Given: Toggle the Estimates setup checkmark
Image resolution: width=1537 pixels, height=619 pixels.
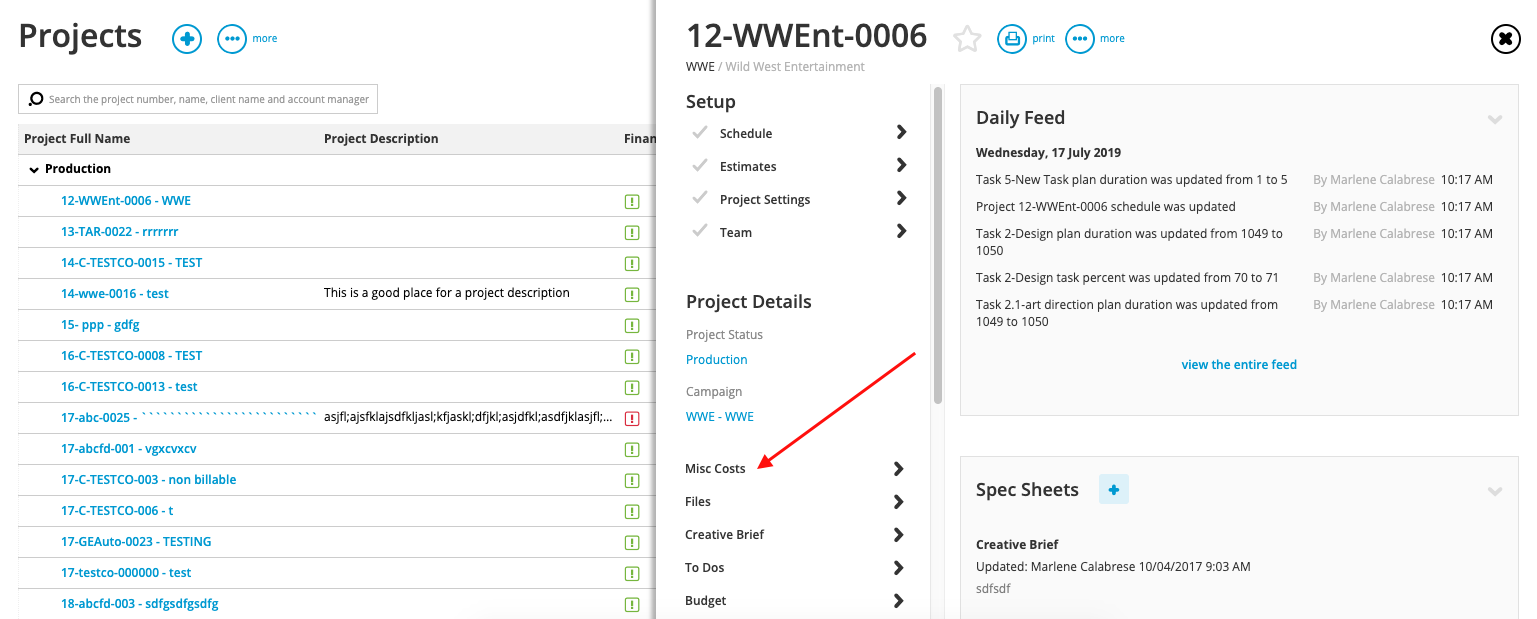Looking at the screenshot, I should [700, 166].
